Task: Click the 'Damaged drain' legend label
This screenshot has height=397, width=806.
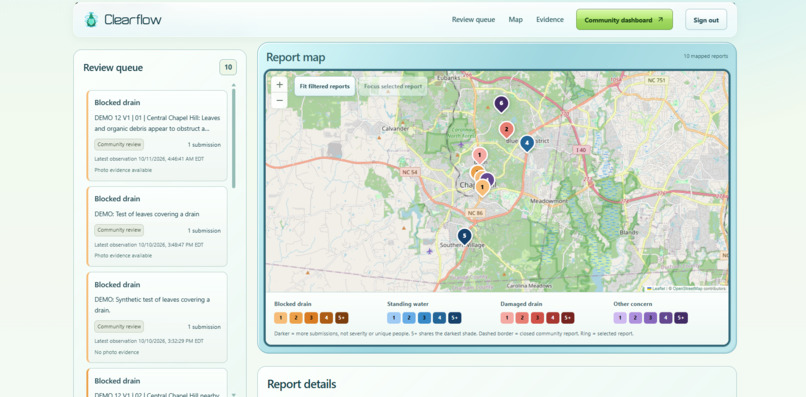Action: [x=521, y=304]
